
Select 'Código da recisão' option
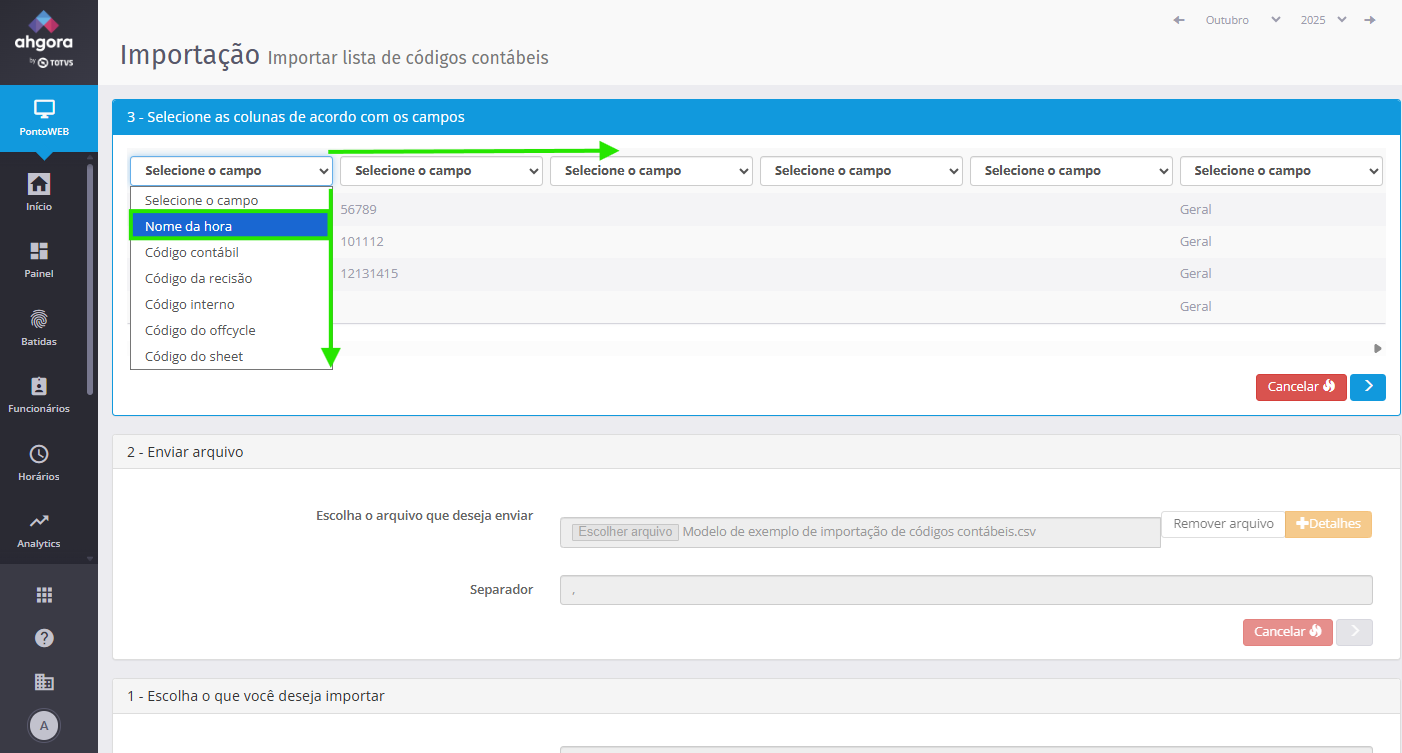pyautogui.click(x=231, y=278)
